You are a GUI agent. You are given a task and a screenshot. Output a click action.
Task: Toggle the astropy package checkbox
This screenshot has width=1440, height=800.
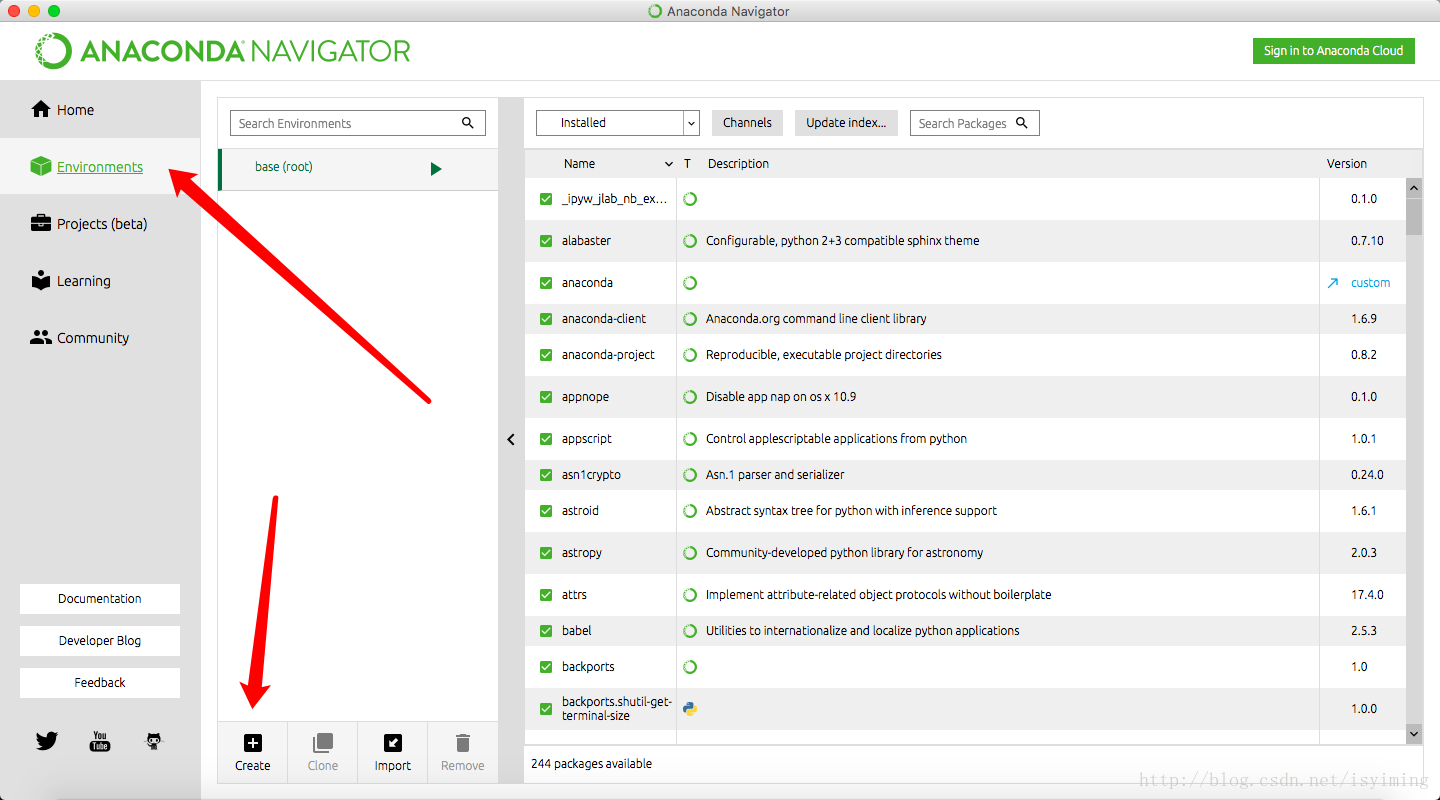546,553
